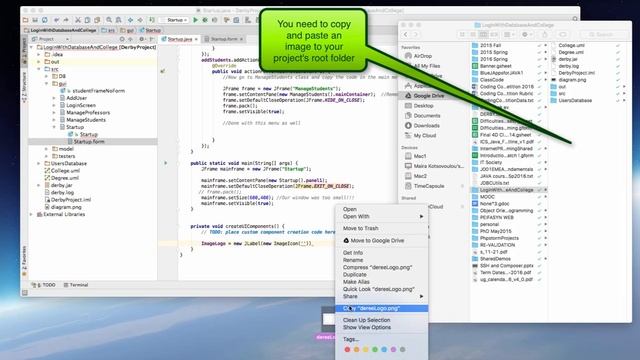The height and width of the screenshot is (360, 640).
Task: Click the Copy icon in IntelliJ toolbar
Action: pos(87,20)
